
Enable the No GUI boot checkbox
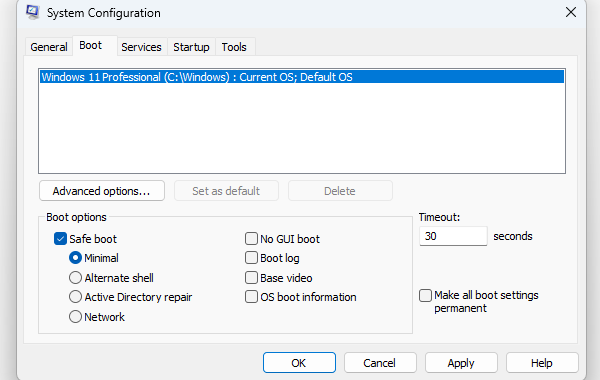point(251,239)
